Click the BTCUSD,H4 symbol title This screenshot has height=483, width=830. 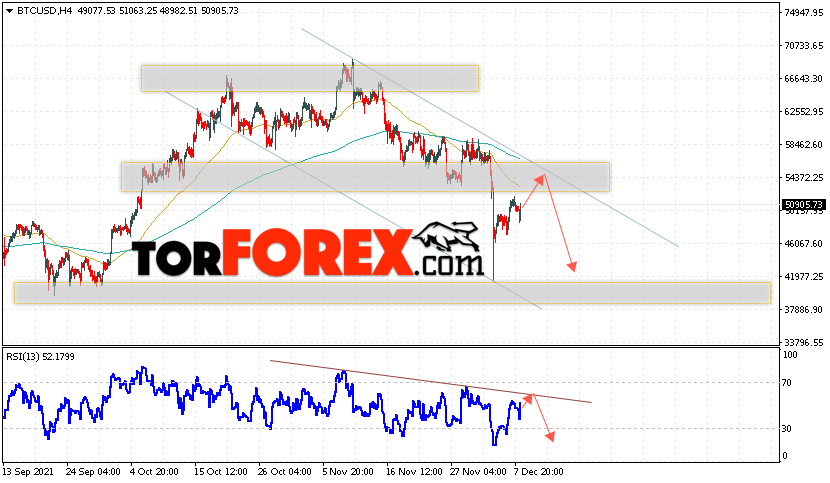[44, 11]
